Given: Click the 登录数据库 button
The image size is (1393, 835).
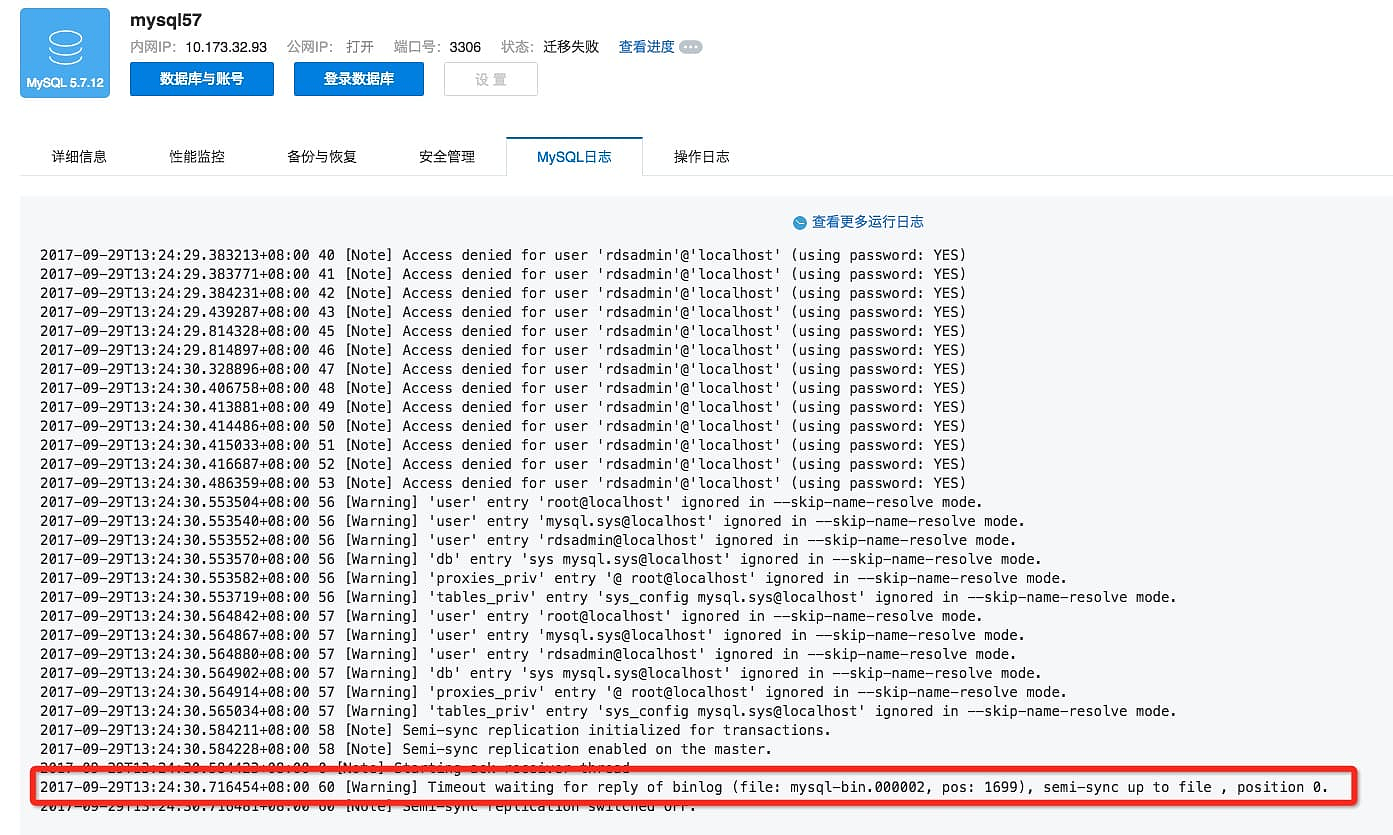Looking at the screenshot, I should click(x=358, y=79).
